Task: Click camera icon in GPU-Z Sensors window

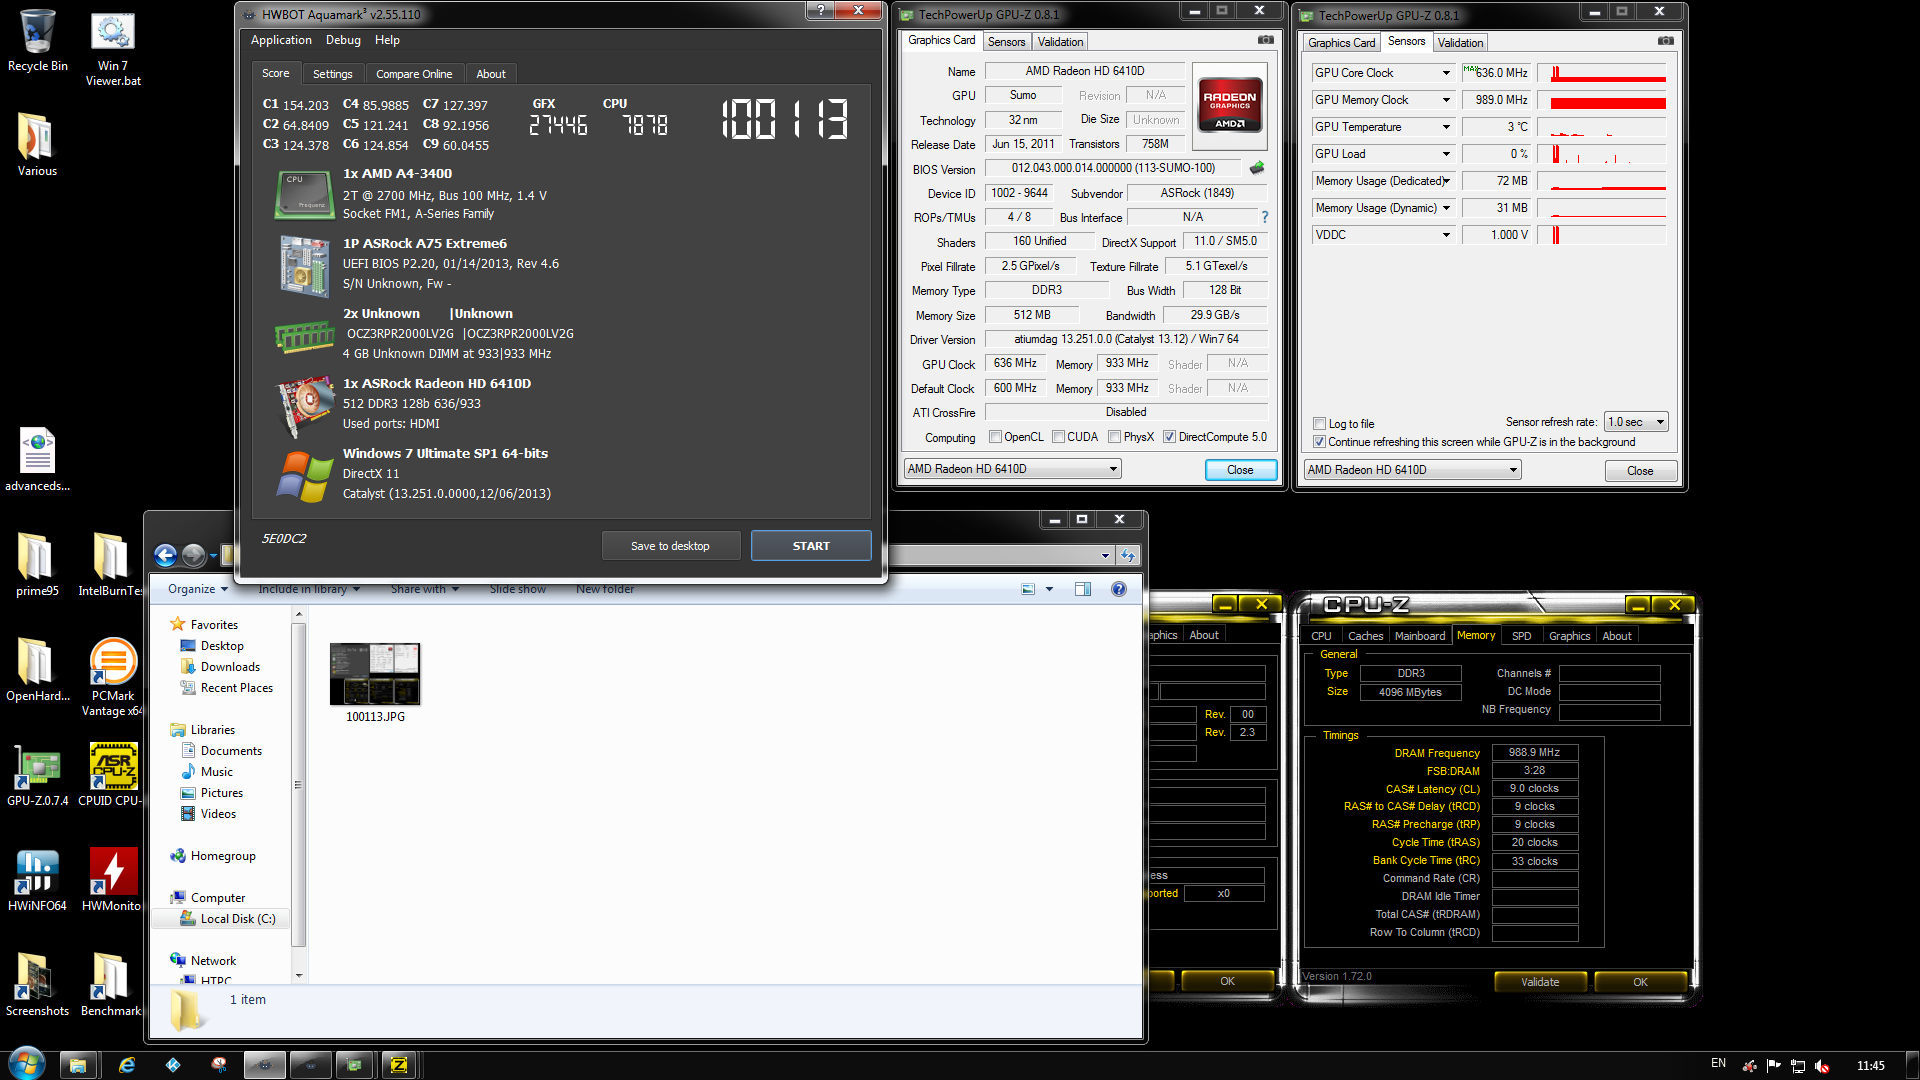Action: point(1665,41)
